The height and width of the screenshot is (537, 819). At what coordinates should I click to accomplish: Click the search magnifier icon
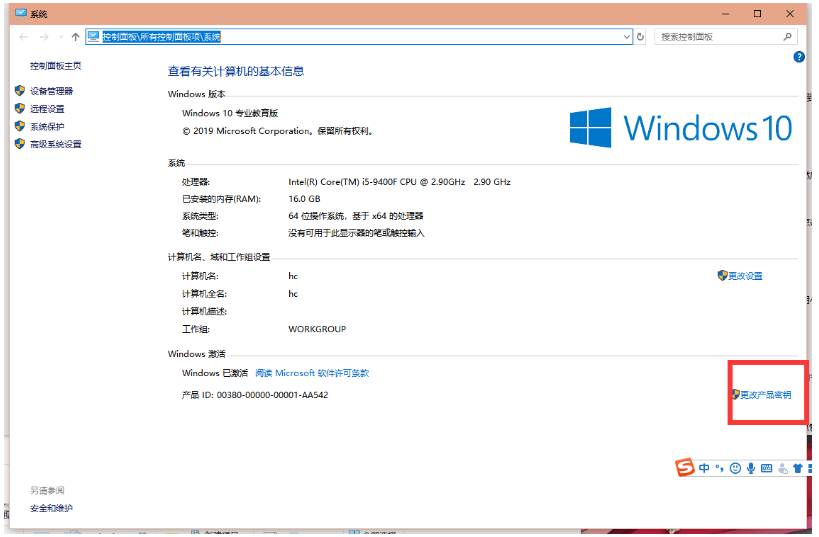(788, 37)
